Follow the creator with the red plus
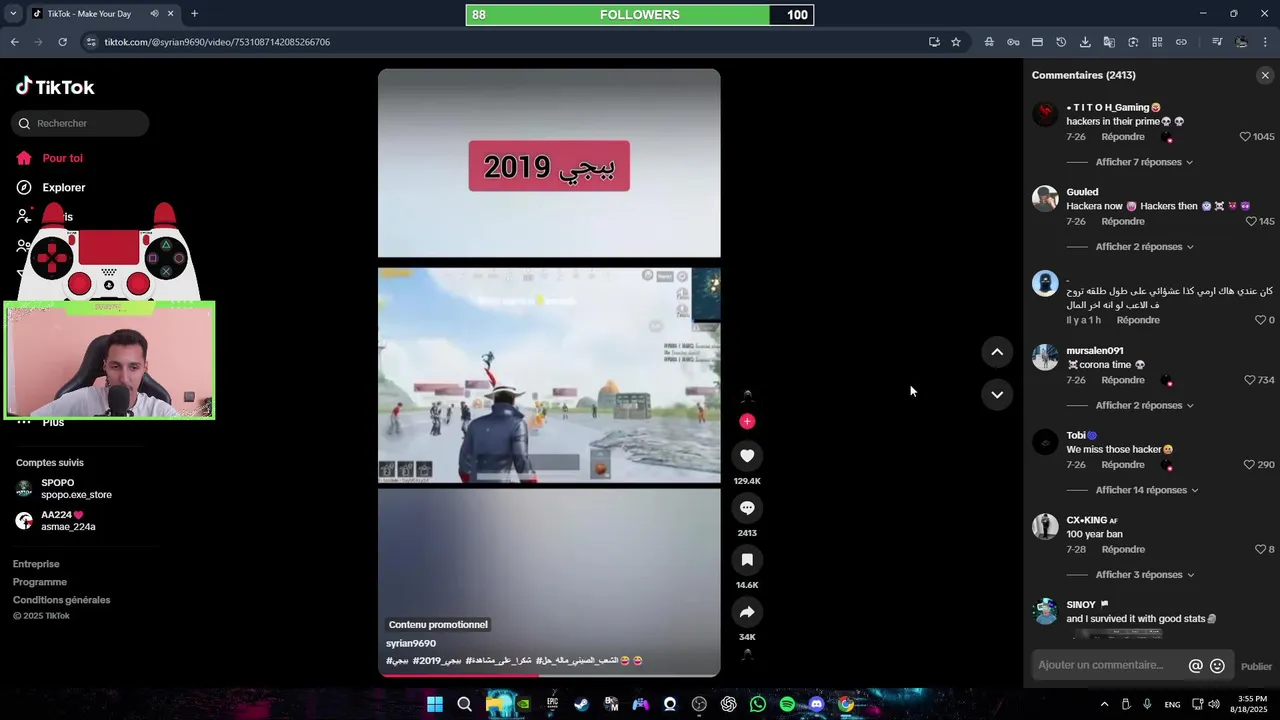 click(x=747, y=421)
